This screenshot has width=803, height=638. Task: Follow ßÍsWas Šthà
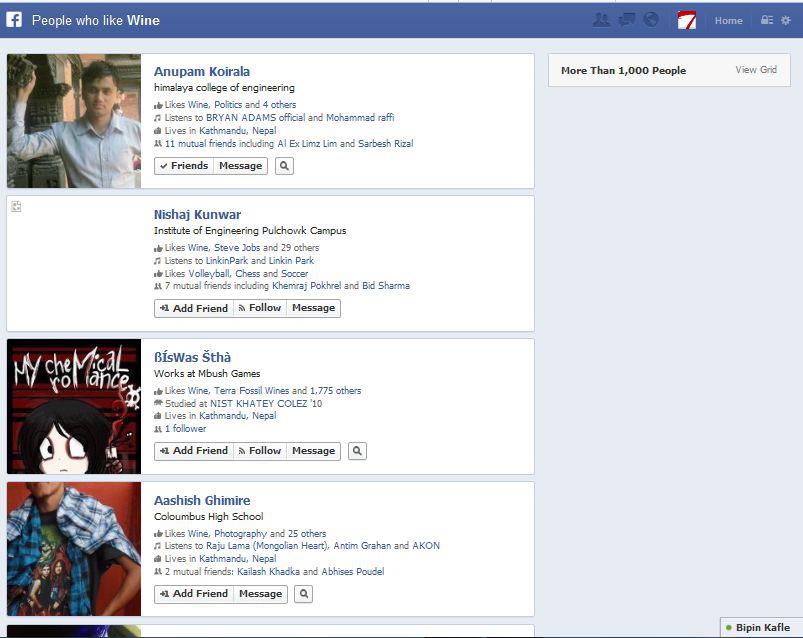(x=260, y=451)
